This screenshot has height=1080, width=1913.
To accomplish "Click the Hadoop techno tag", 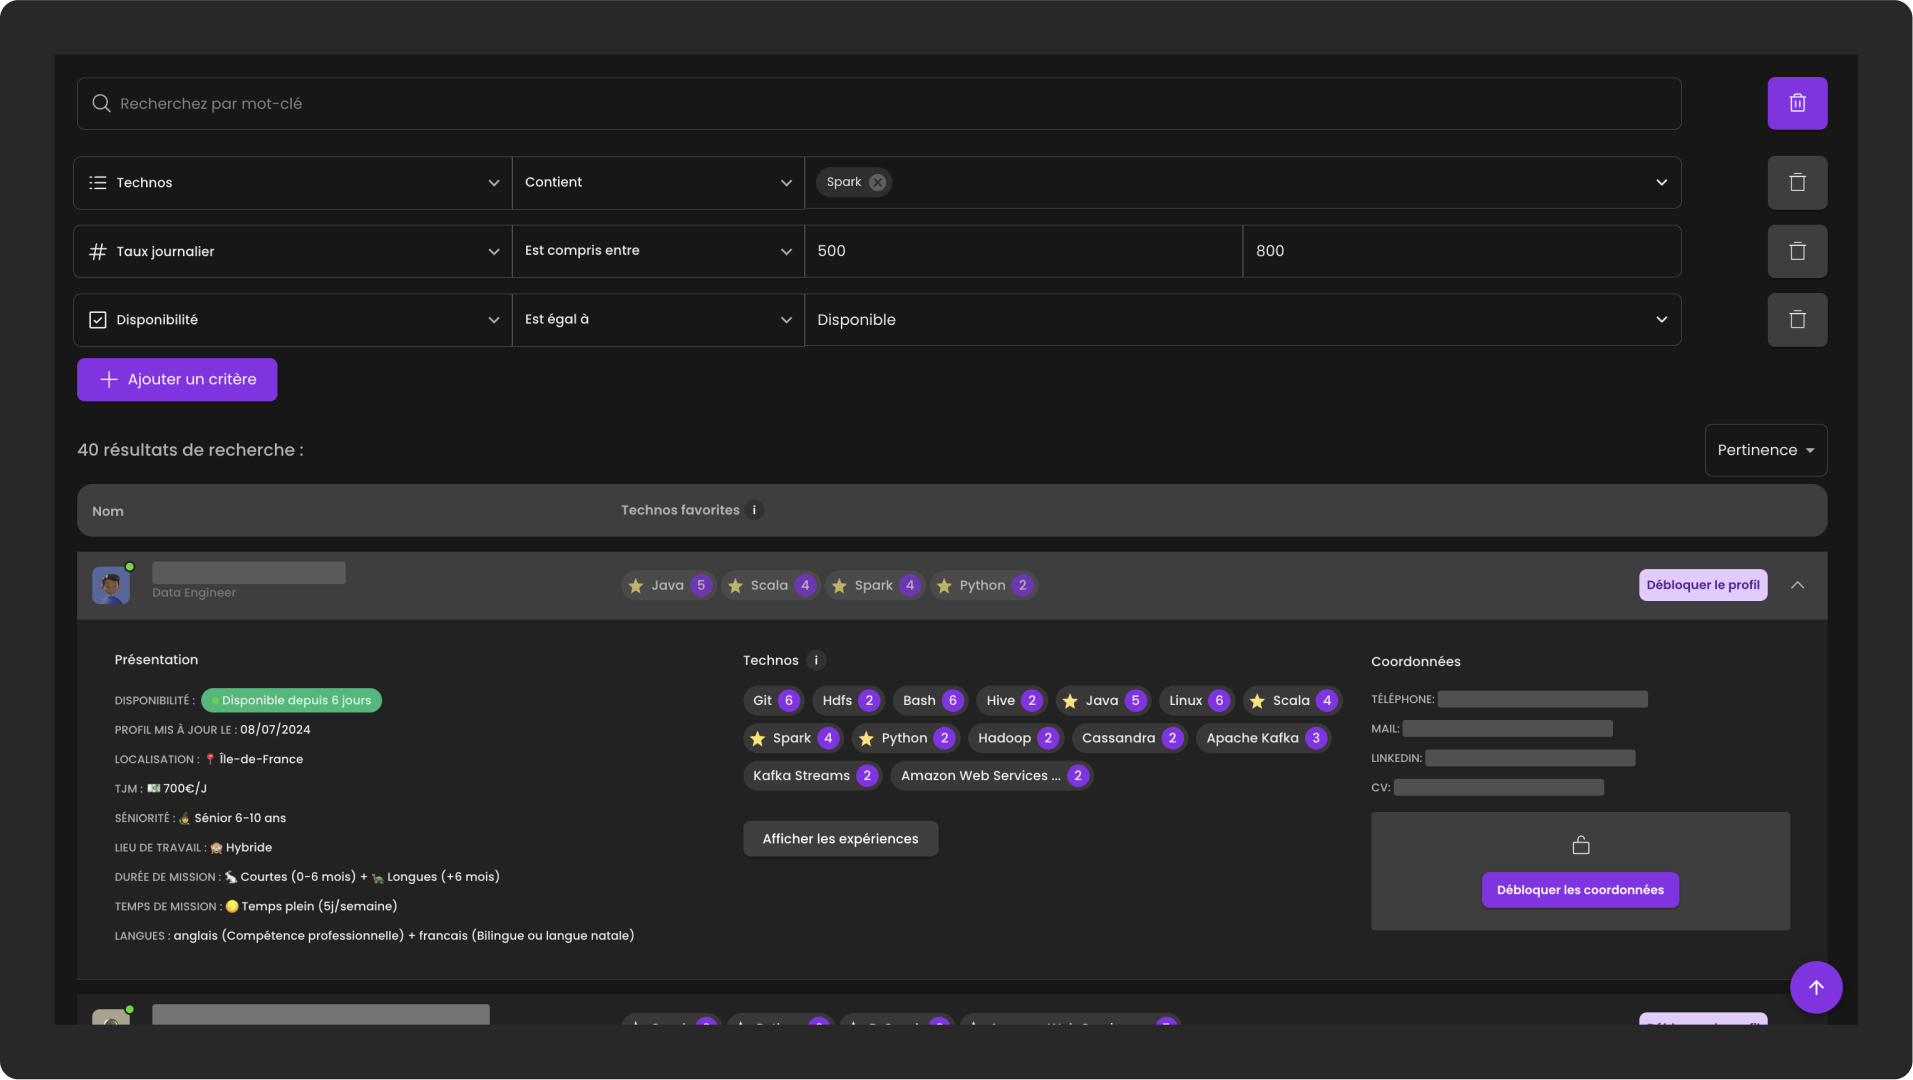I will coord(1015,738).
